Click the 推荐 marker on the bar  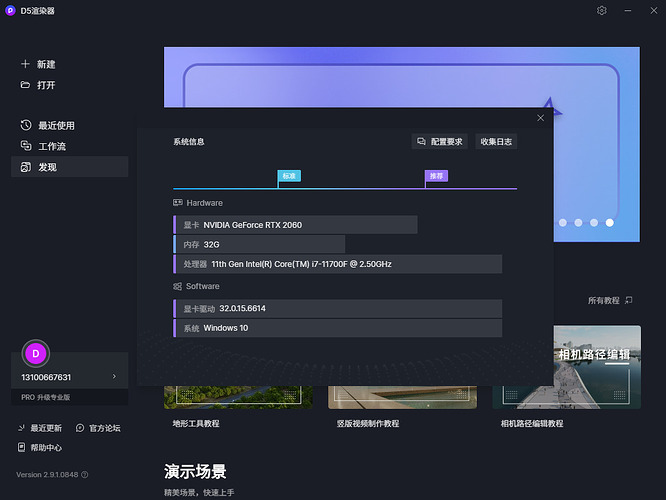pyautogui.click(x=436, y=176)
